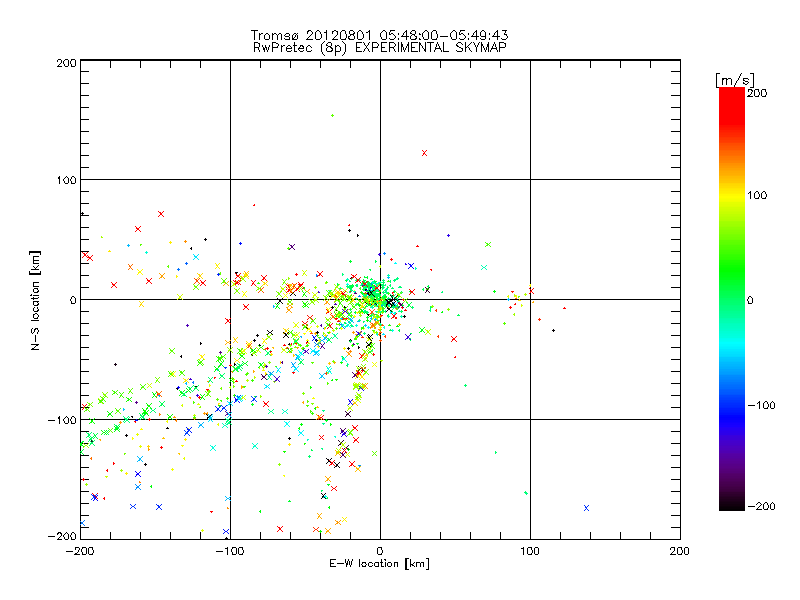Click the 100 tick label on E-W axis
Viewport: 800px width, 600px height.
tap(530, 551)
